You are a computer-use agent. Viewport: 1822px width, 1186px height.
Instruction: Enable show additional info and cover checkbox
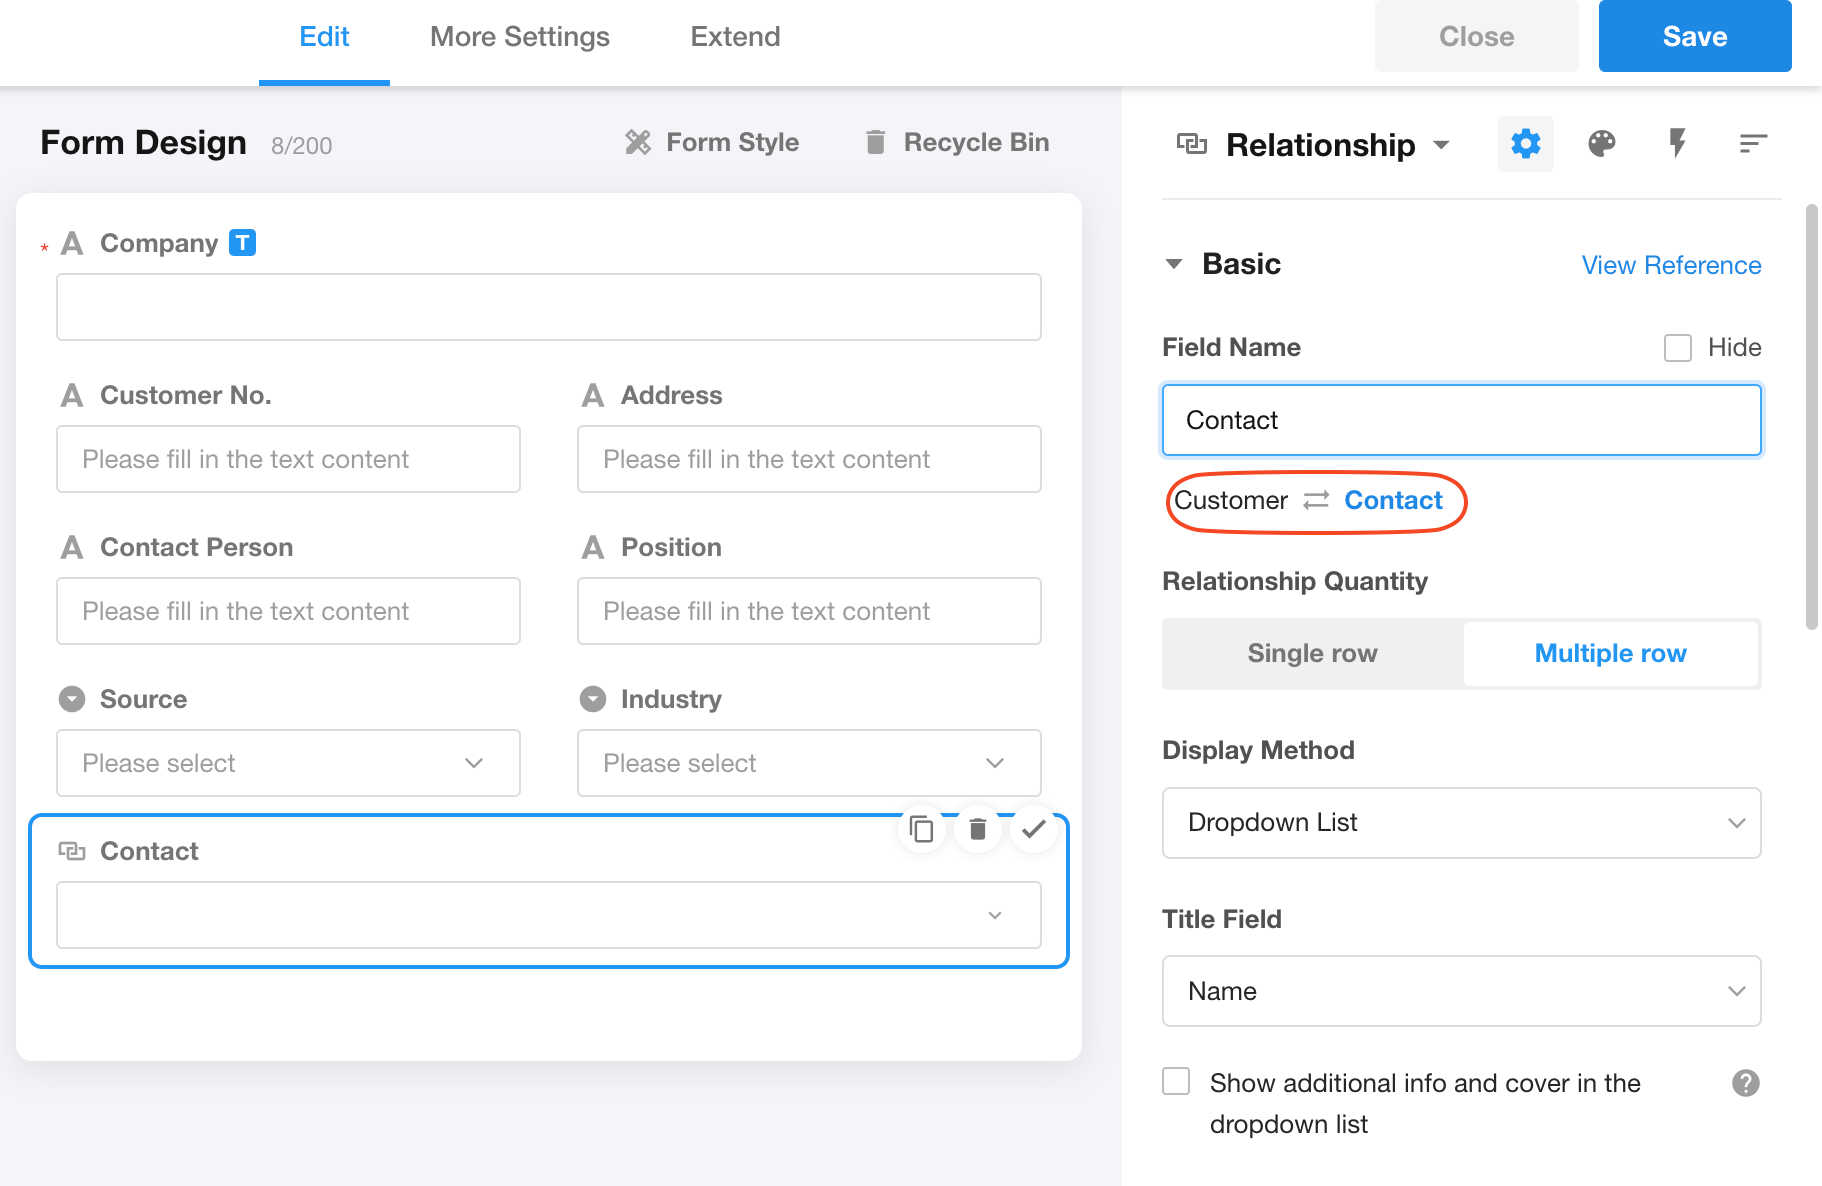pyautogui.click(x=1176, y=1082)
